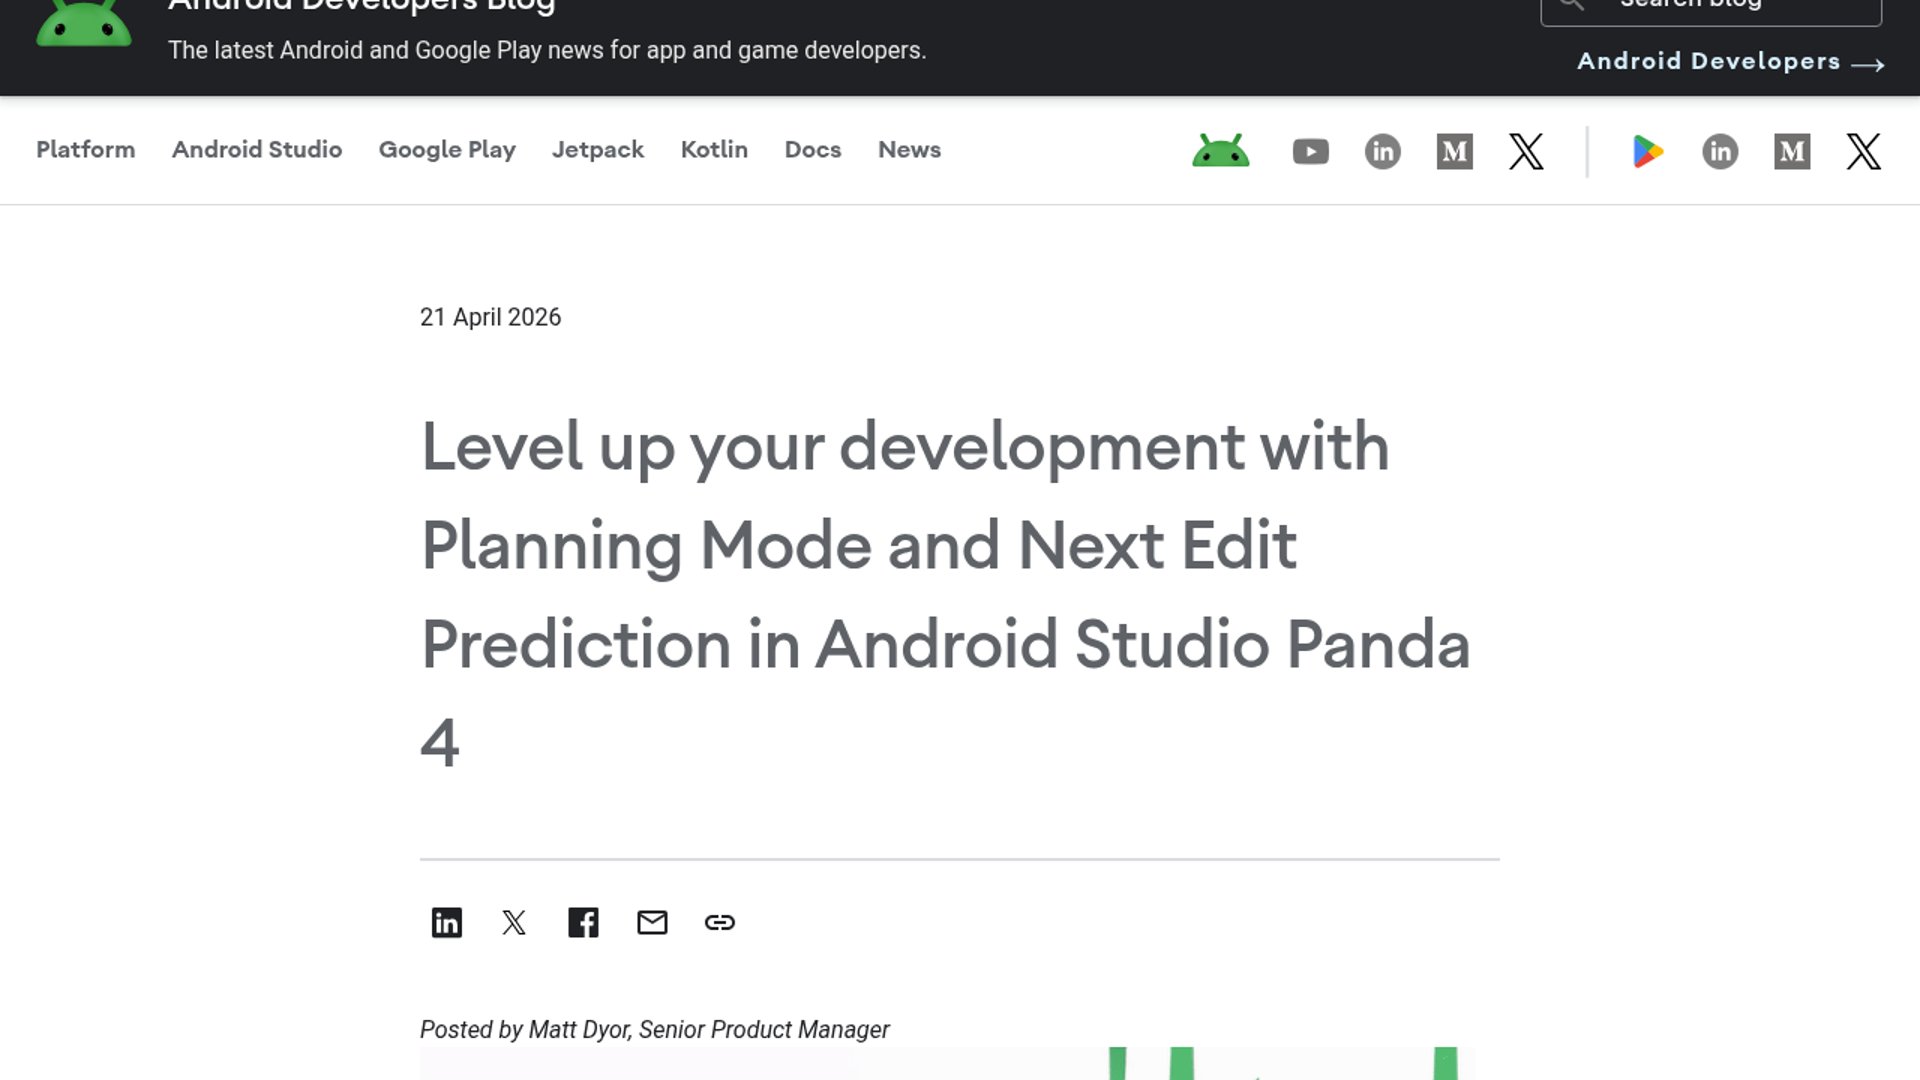Go to the Jetpack category
The height and width of the screenshot is (1080, 1920).
click(x=597, y=150)
